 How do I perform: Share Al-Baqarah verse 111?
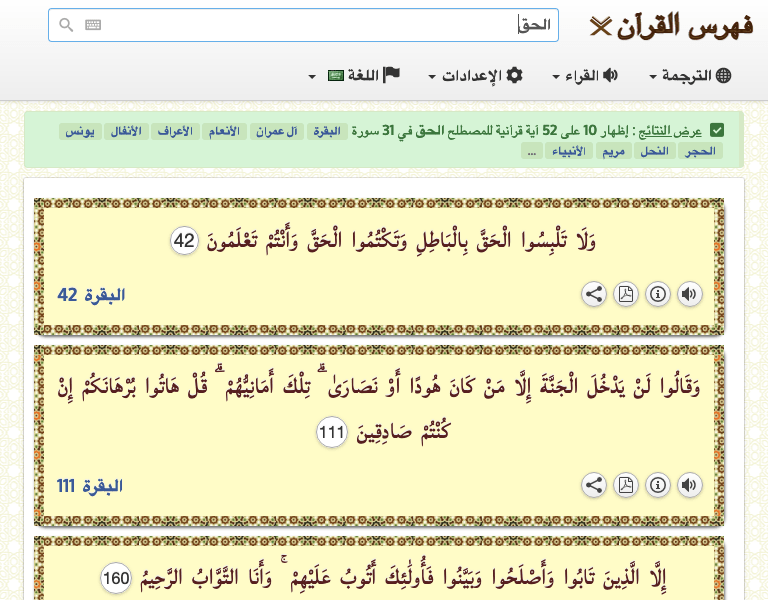594,485
